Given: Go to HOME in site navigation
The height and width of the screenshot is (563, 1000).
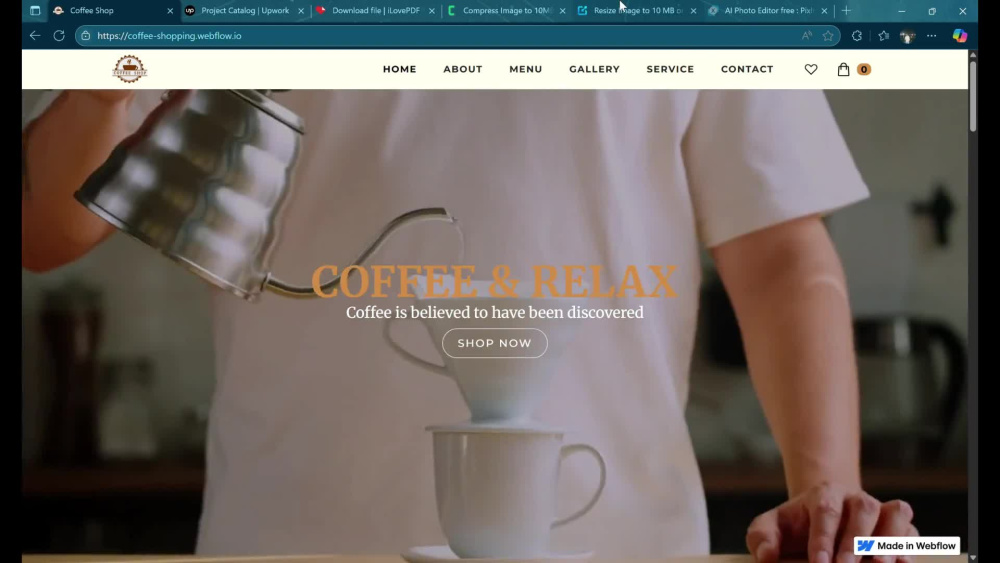Looking at the screenshot, I should 399,69.
